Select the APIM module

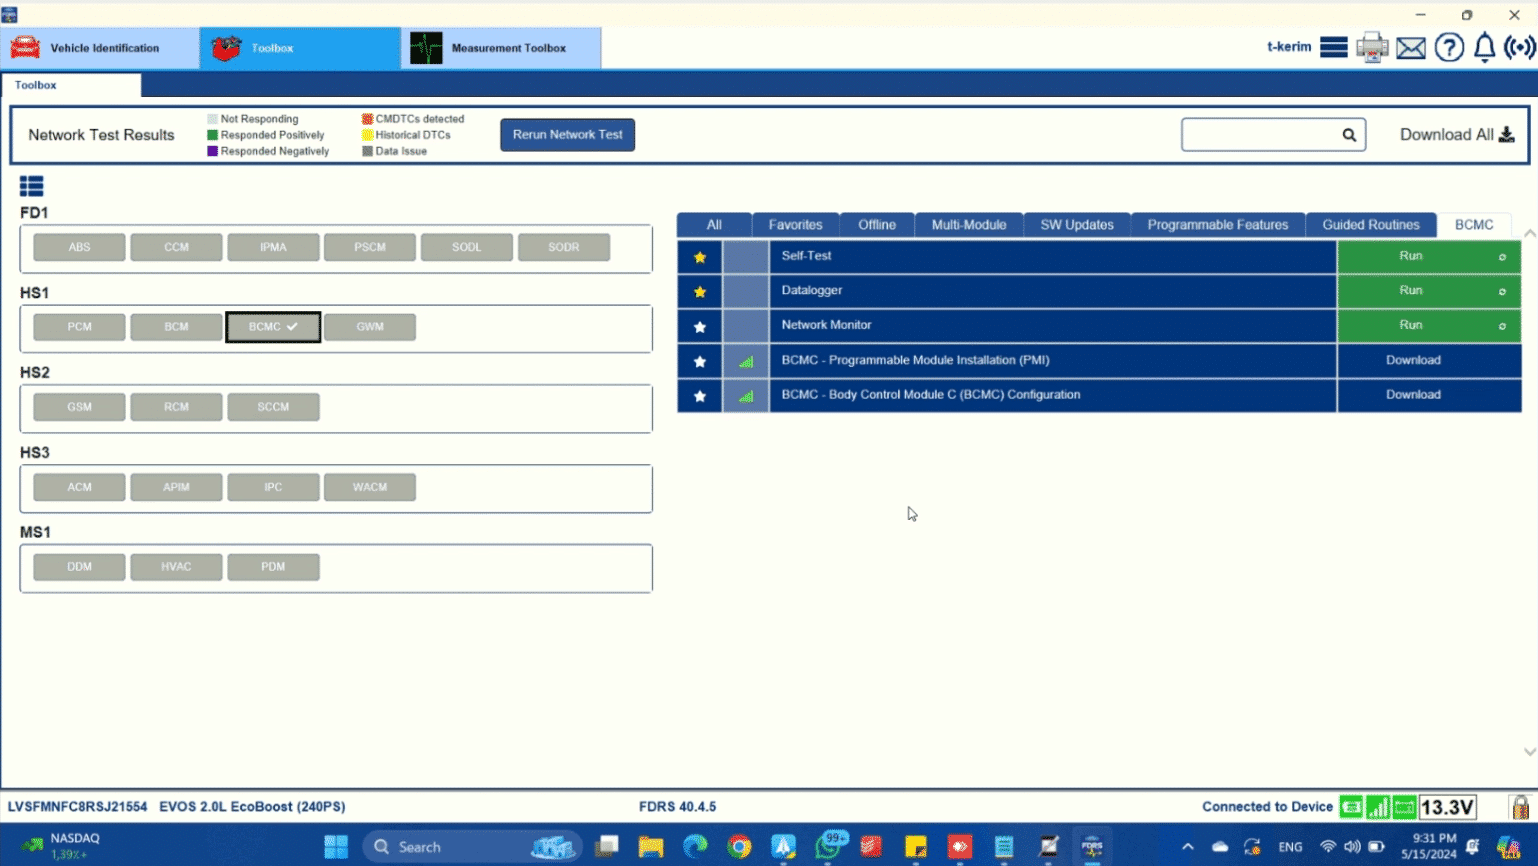[176, 487]
